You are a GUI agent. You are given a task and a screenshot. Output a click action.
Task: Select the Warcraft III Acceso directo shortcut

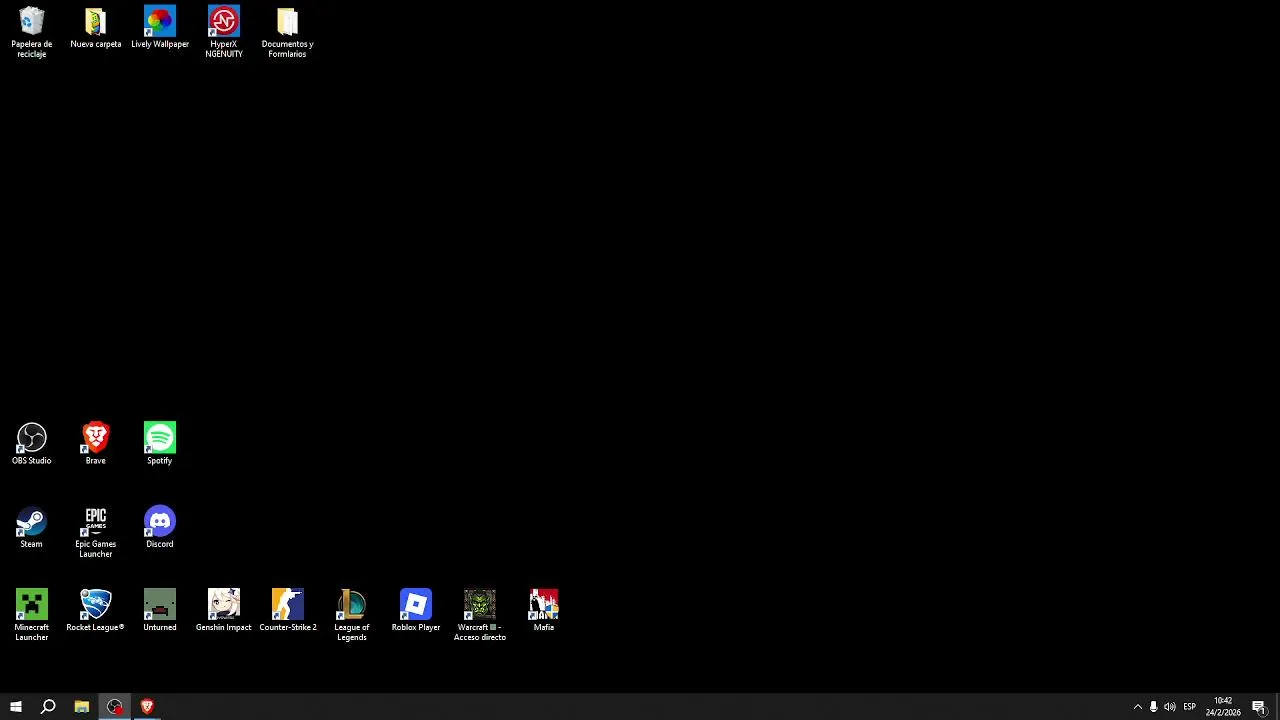click(480, 615)
